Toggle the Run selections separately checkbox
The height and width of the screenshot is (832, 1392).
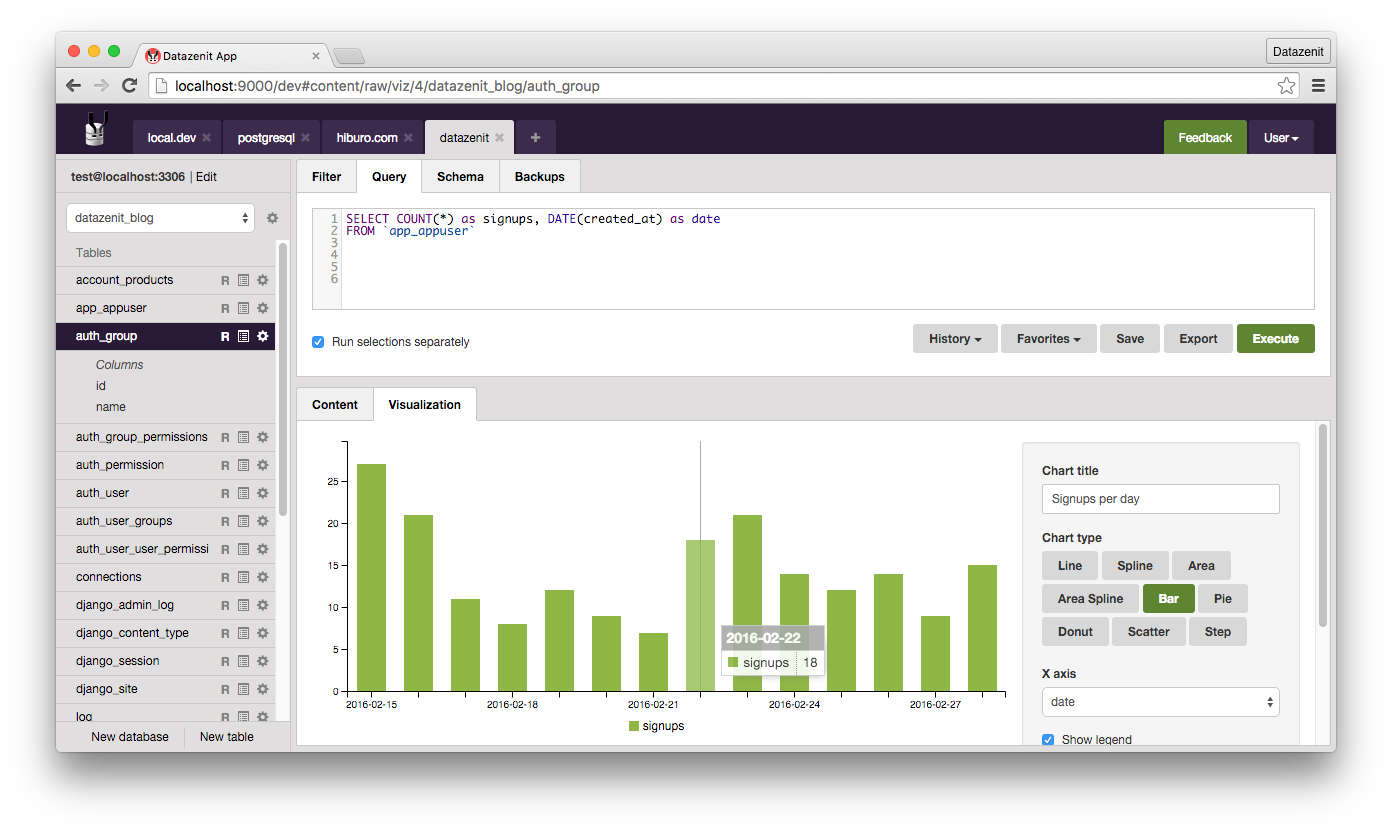(318, 342)
